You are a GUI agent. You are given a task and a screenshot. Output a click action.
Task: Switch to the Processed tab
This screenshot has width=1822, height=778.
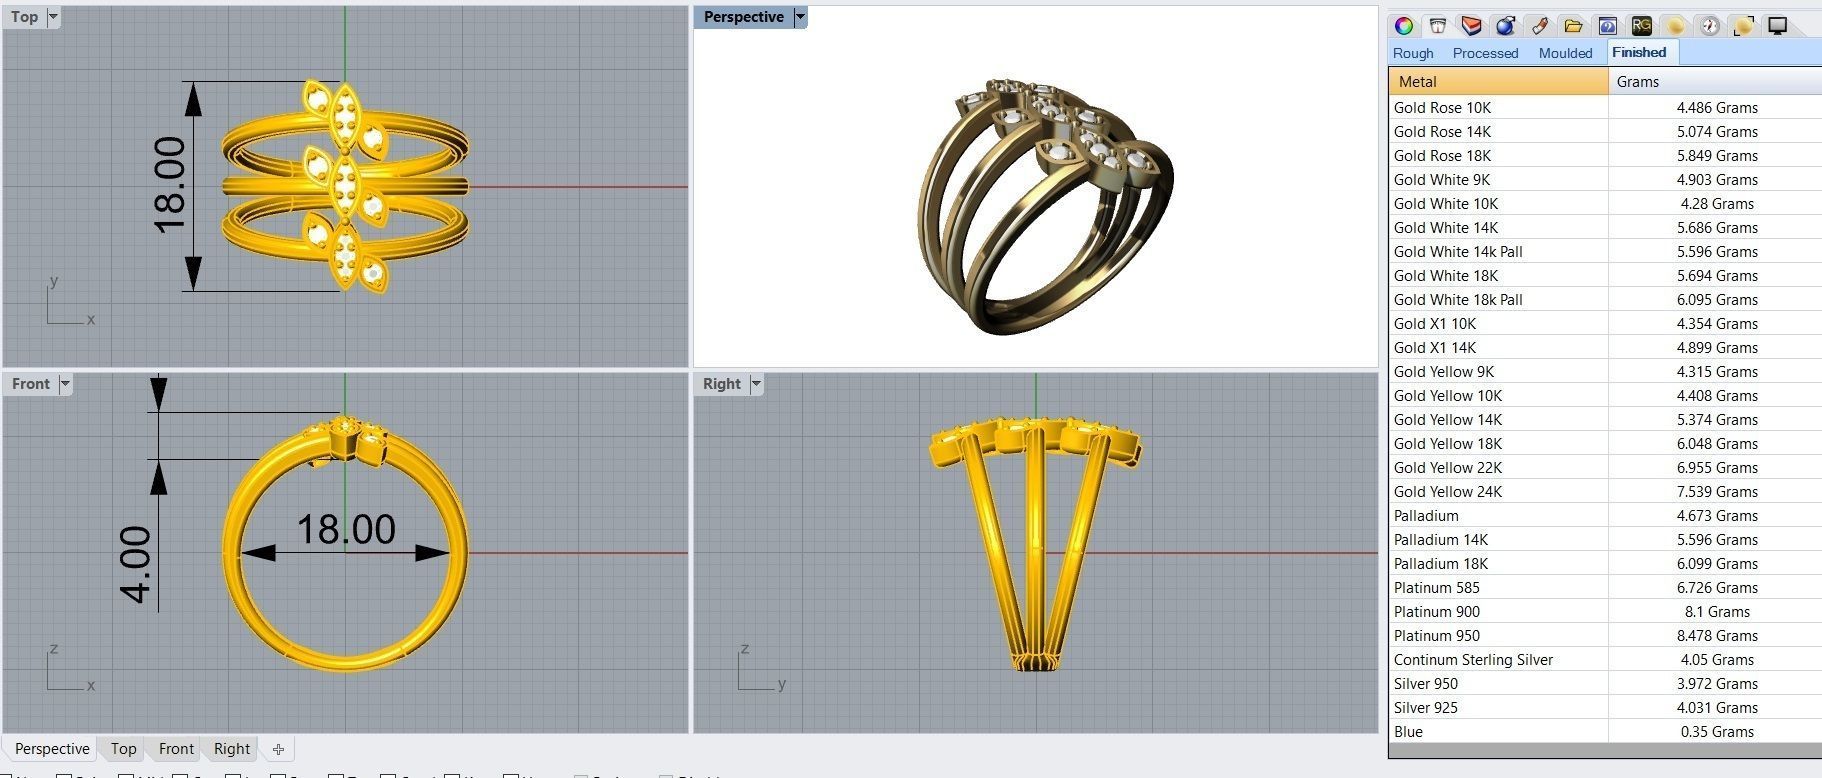tap(1485, 53)
